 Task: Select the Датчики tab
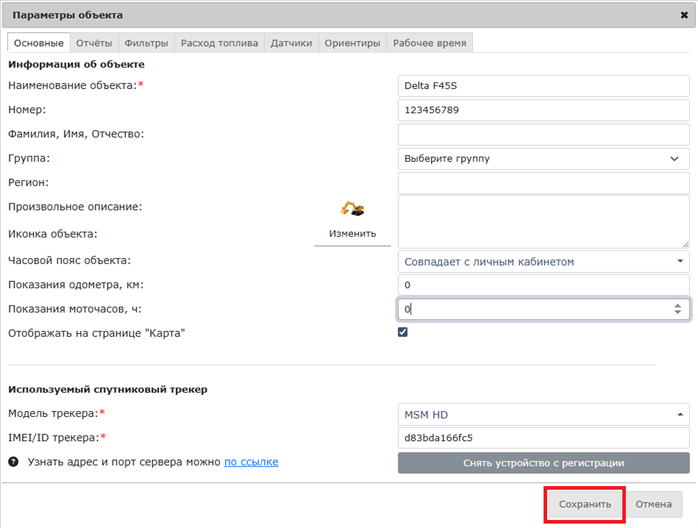point(291,43)
